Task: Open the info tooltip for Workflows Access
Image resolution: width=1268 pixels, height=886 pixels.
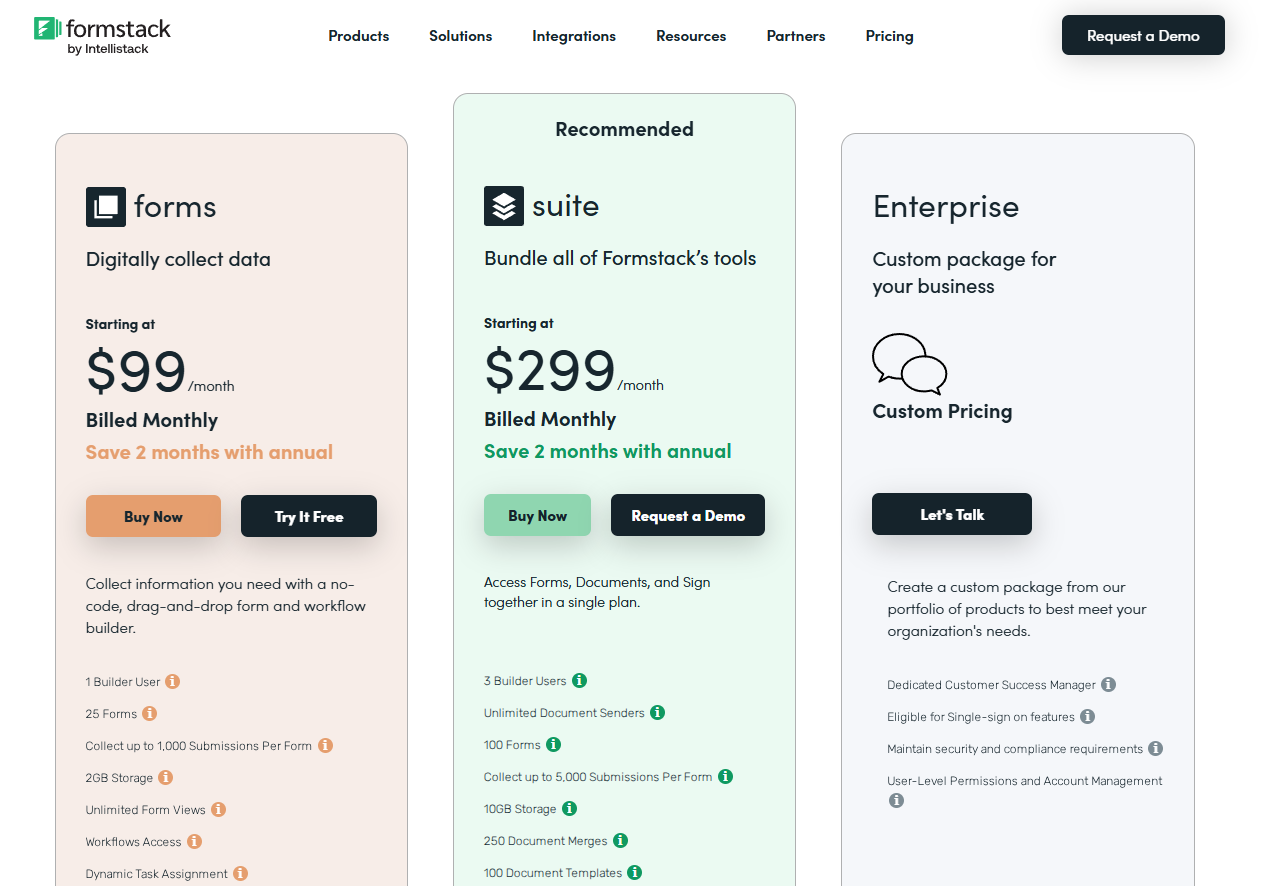Action: point(196,842)
